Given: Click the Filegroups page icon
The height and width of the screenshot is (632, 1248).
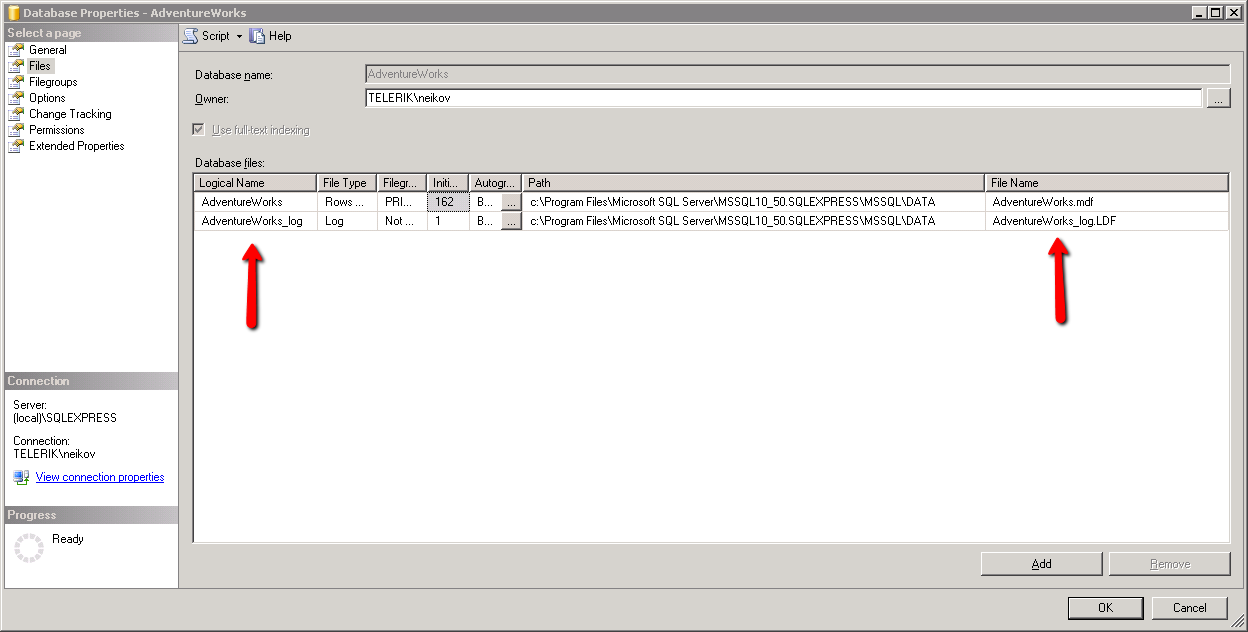Looking at the screenshot, I should click(x=16, y=82).
